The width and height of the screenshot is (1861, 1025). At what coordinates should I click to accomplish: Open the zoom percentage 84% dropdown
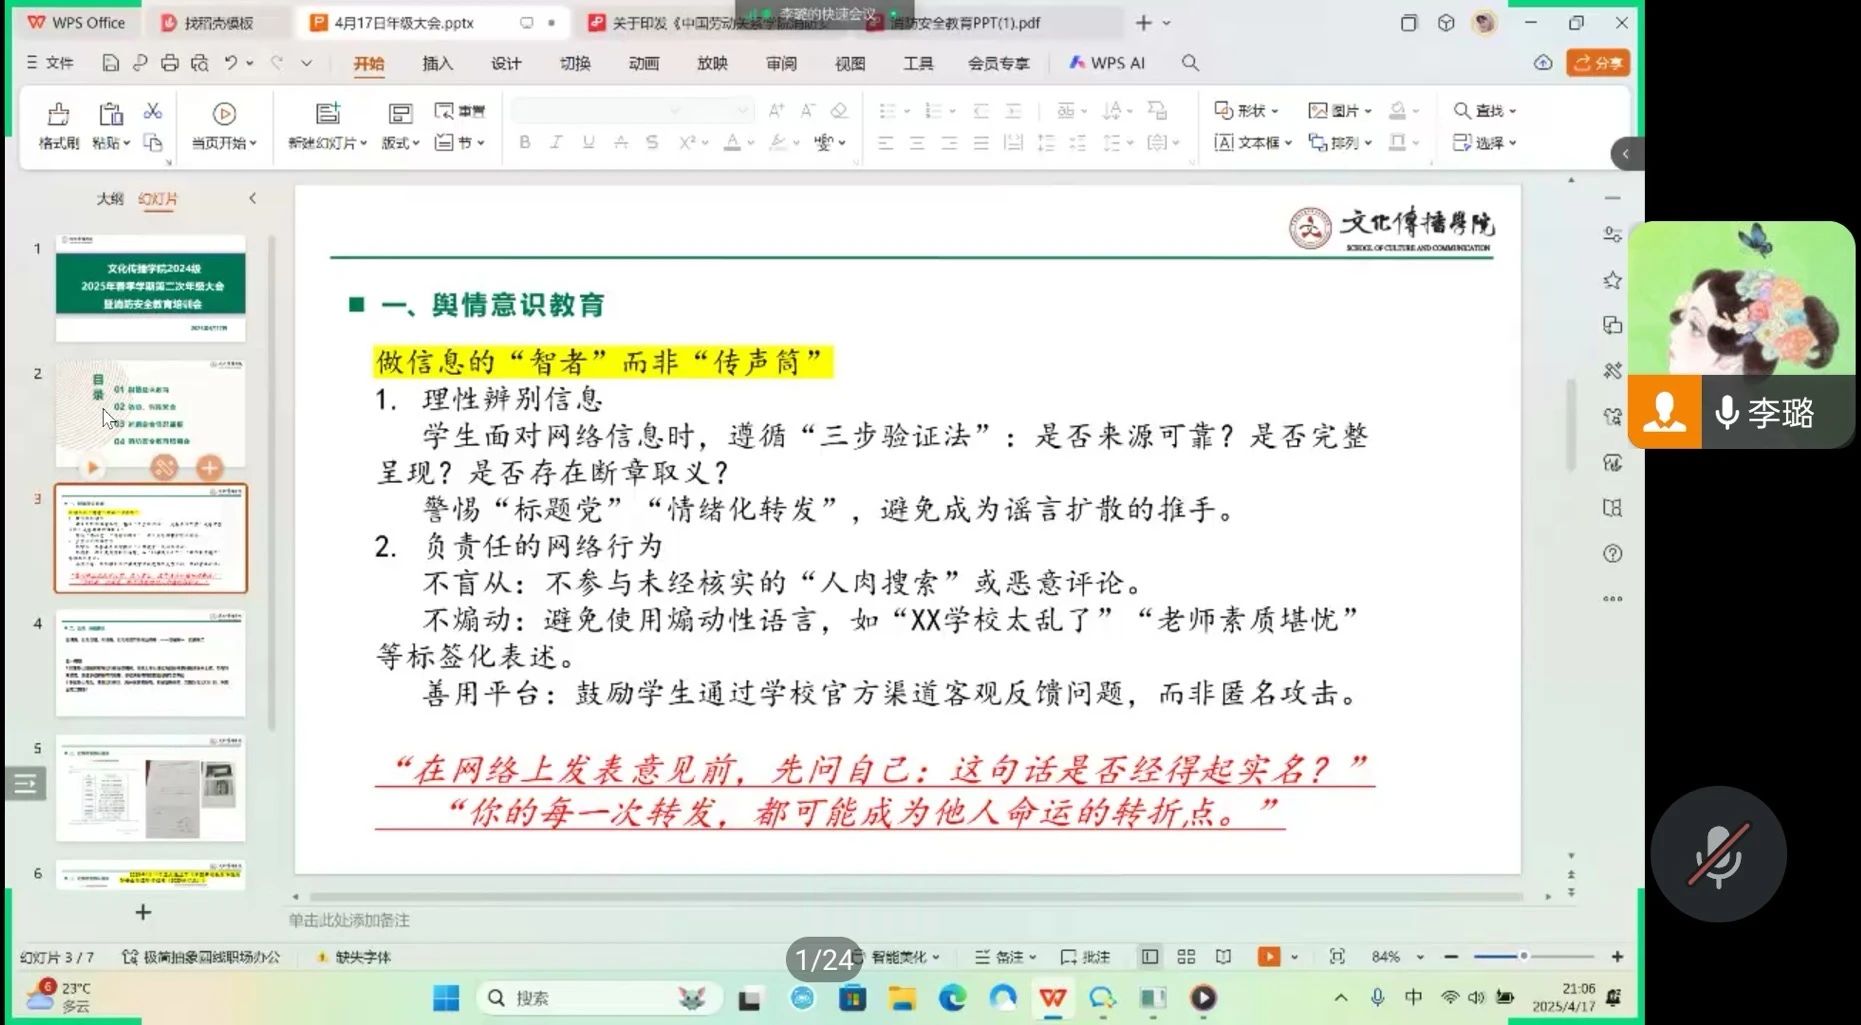tap(1396, 957)
